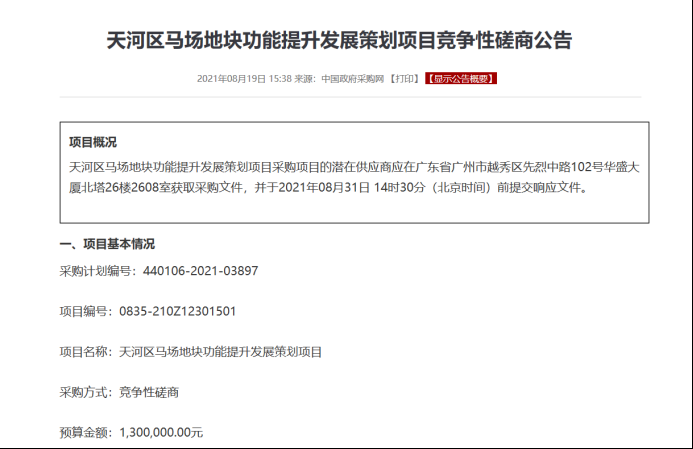This screenshot has height=449, width=693.
Task: Click the 一、项目基本情况 heading
Action: point(107,244)
